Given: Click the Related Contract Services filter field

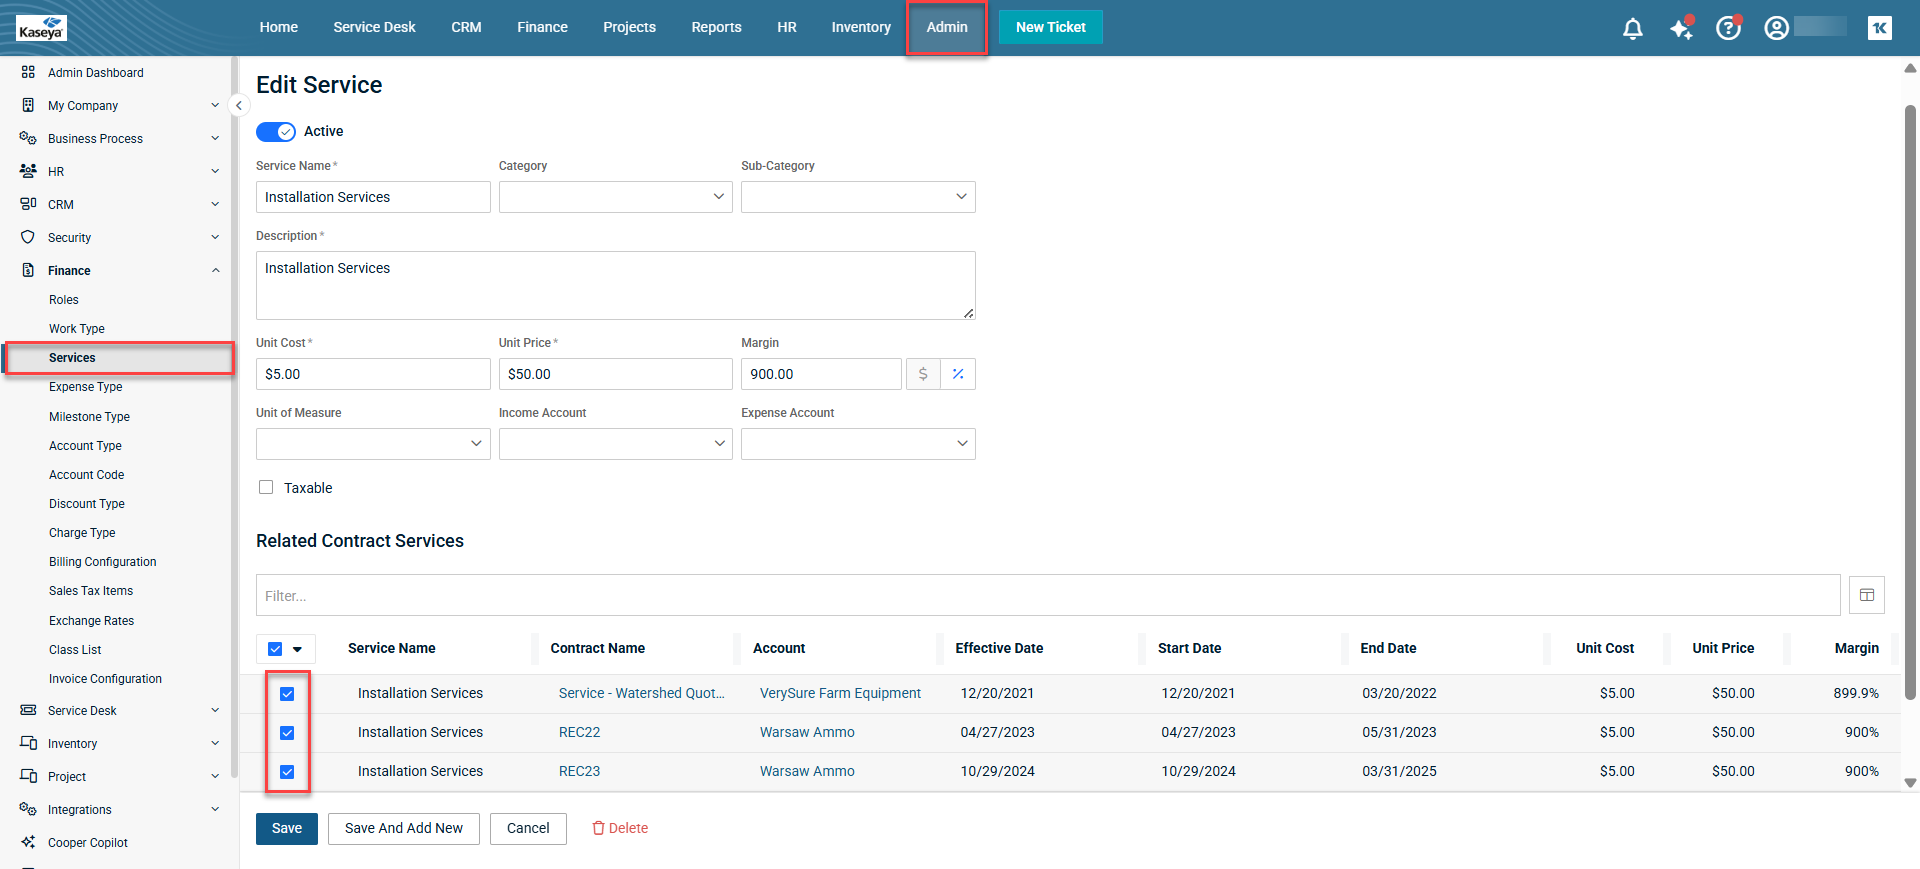Looking at the screenshot, I should coord(1047,595).
